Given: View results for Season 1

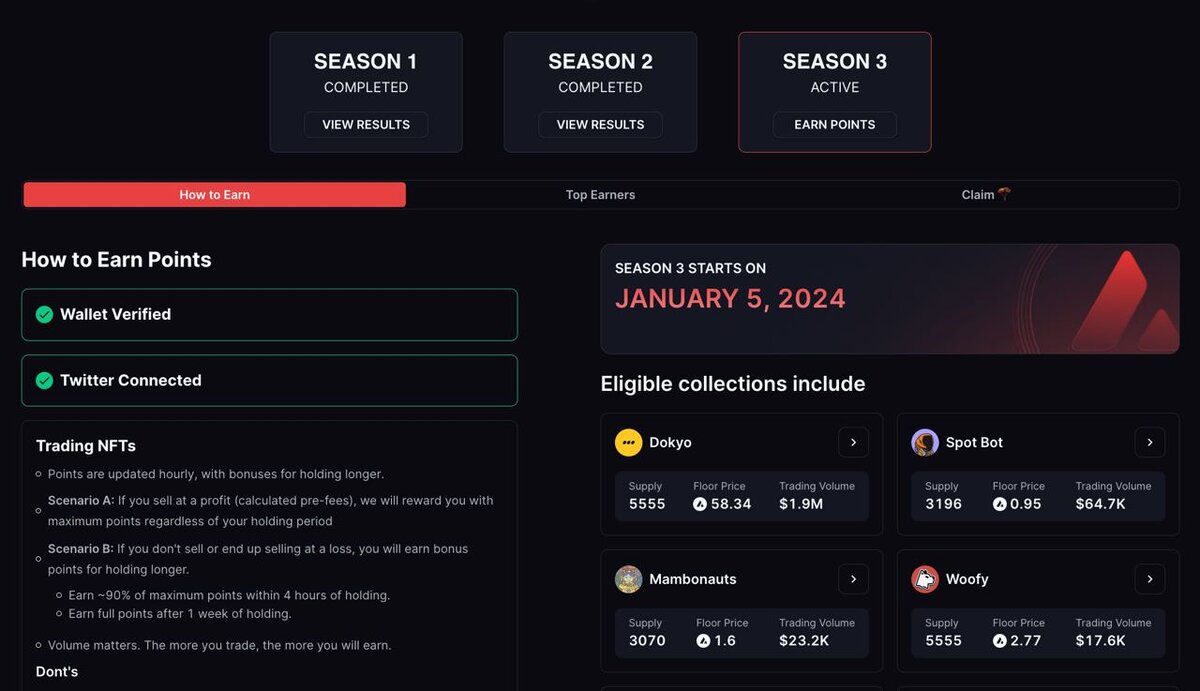Looking at the screenshot, I should (x=366, y=124).
